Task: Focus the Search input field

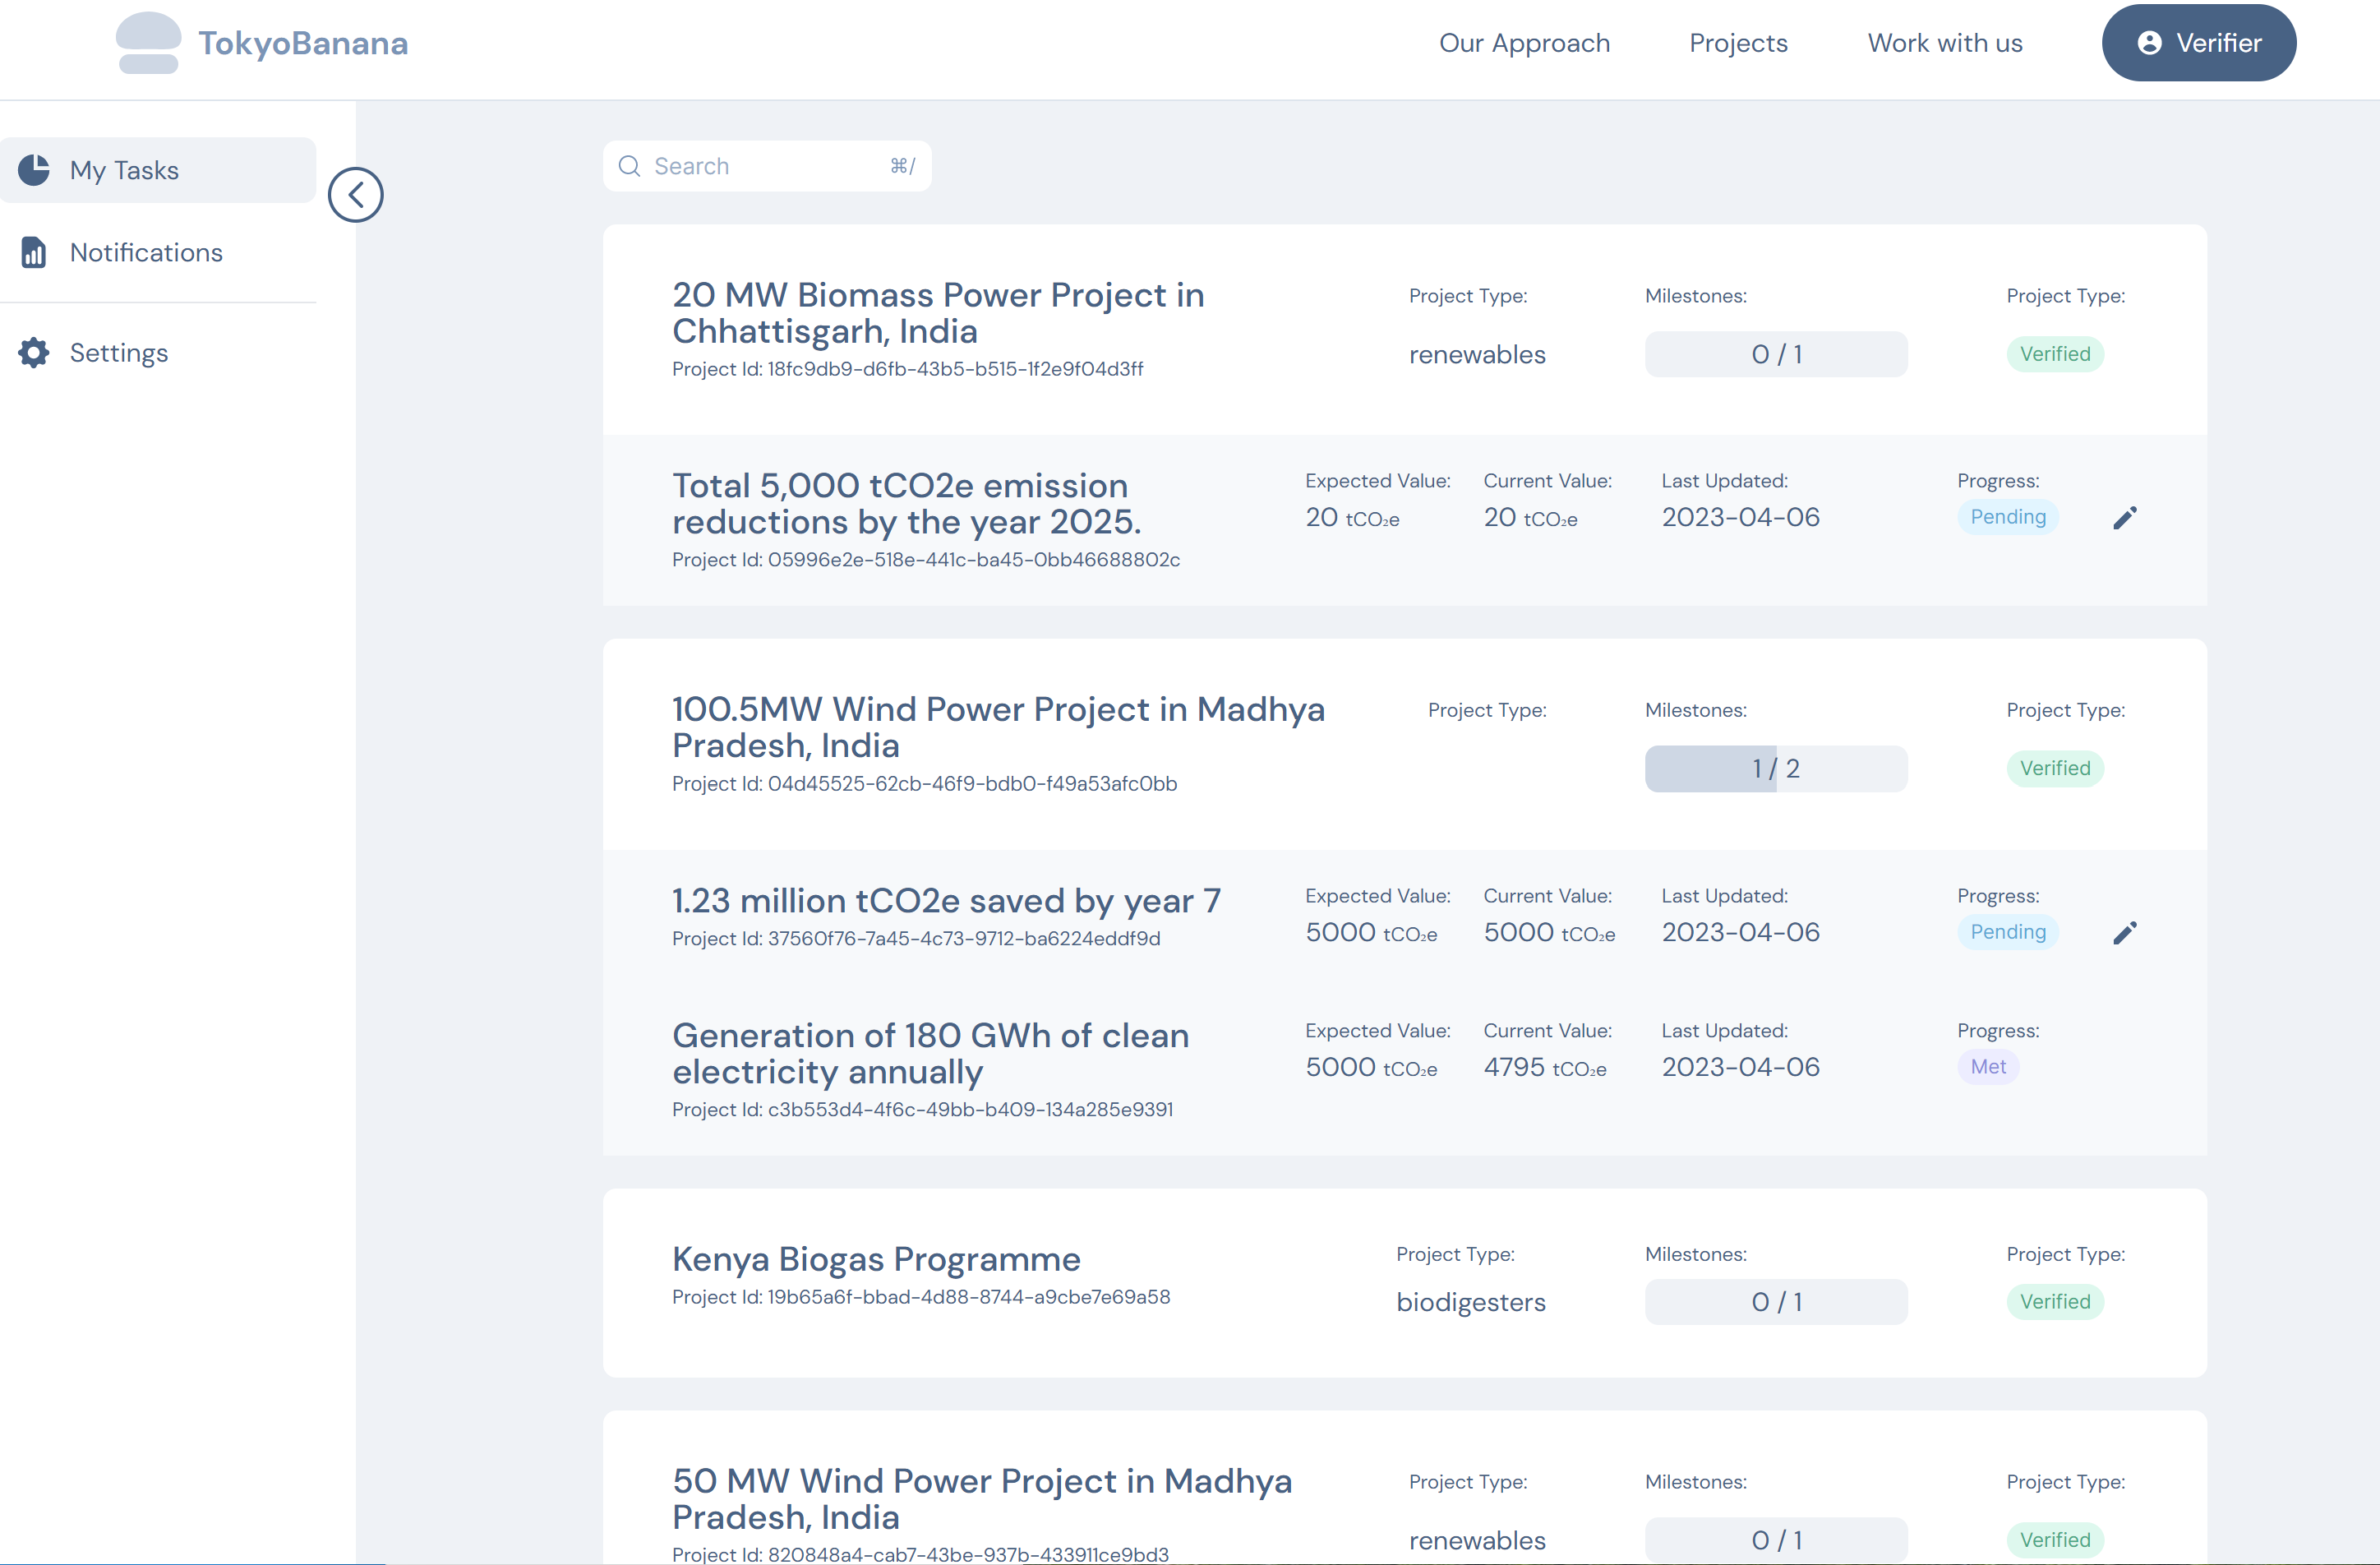Action: [x=767, y=166]
